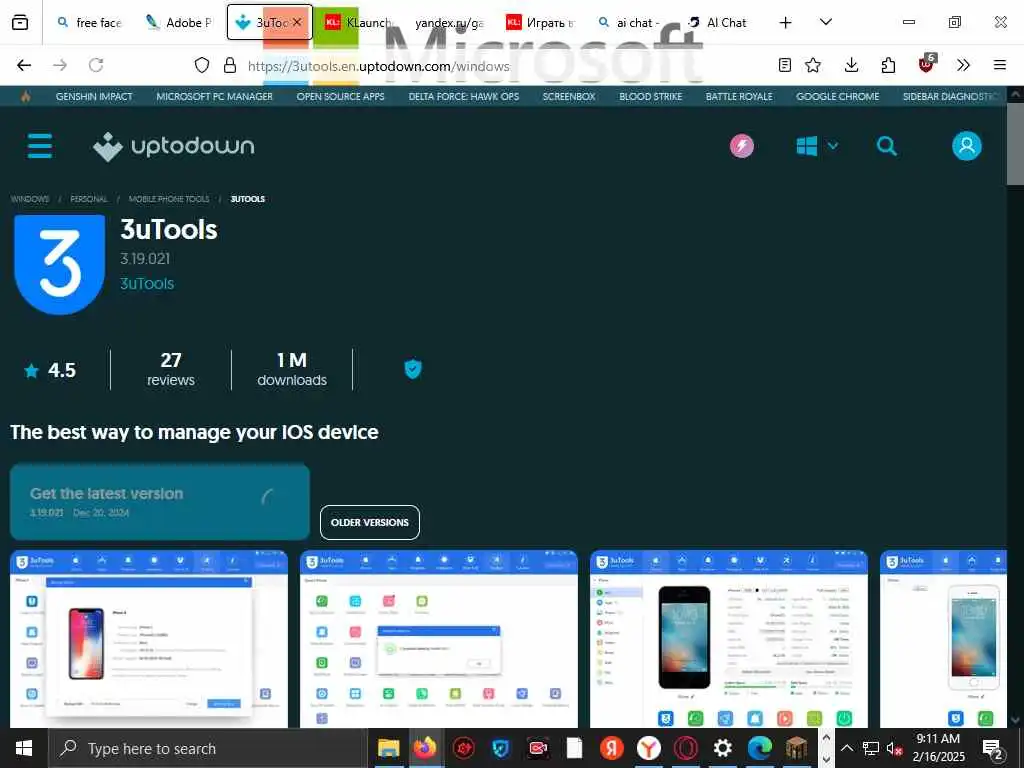Viewport: 1024px width, 768px height.
Task: Open OPEN SOURCE APPS in top bar
Action: (x=340, y=97)
